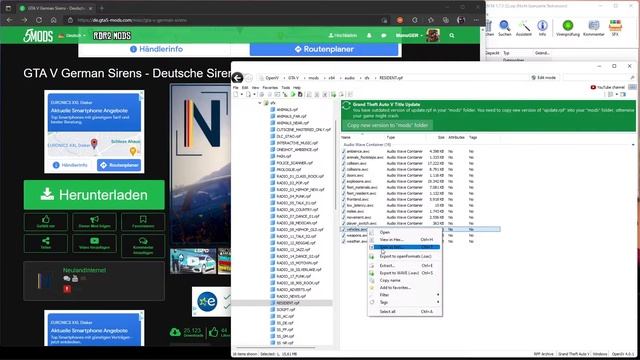Choose Export to openFormats (.oac)
640x360 pixels.
point(405,256)
